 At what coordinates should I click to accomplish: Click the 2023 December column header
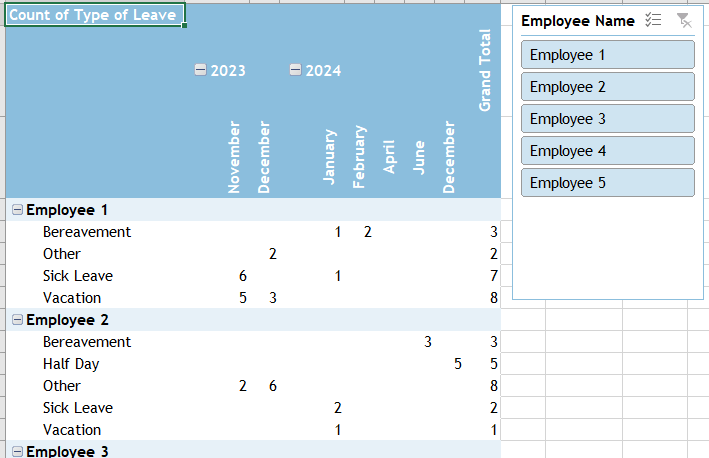point(264,157)
